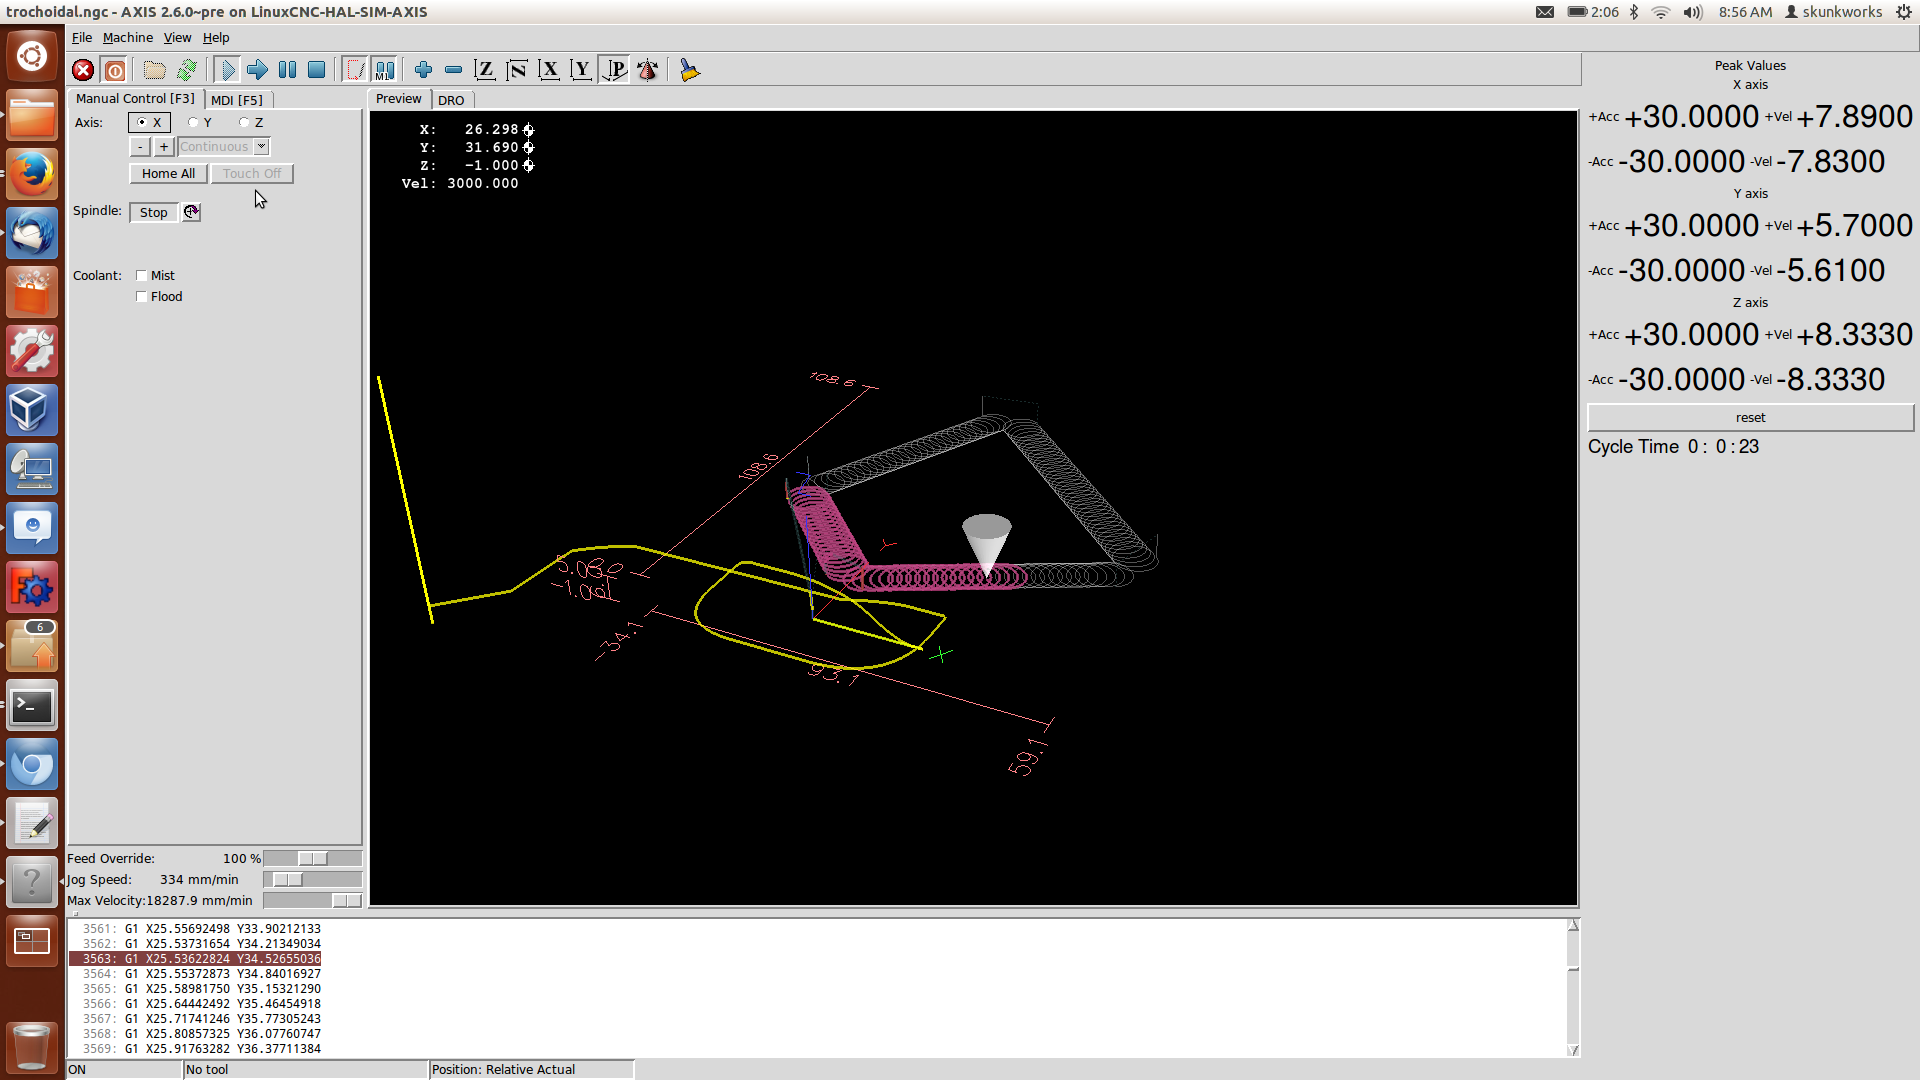1920x1080 pixels.
Task: Select Y axis radio button
Action: [x=200, y=122]
